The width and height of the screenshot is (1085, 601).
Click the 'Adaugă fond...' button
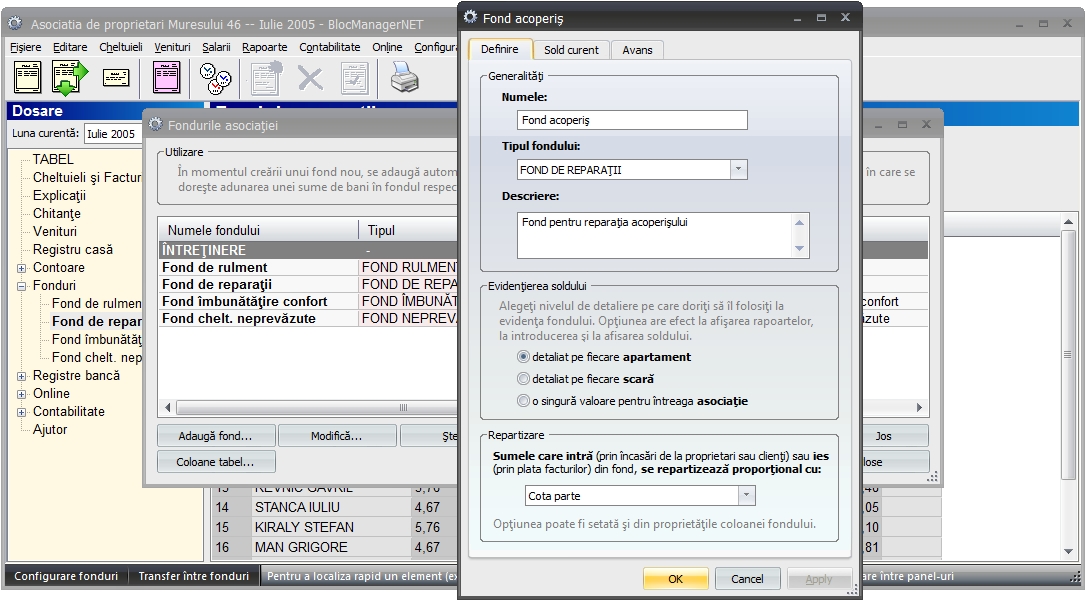(215, 436)
